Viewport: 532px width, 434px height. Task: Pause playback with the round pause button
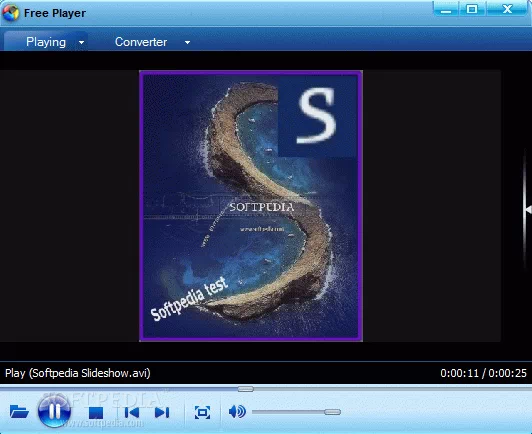54,411
